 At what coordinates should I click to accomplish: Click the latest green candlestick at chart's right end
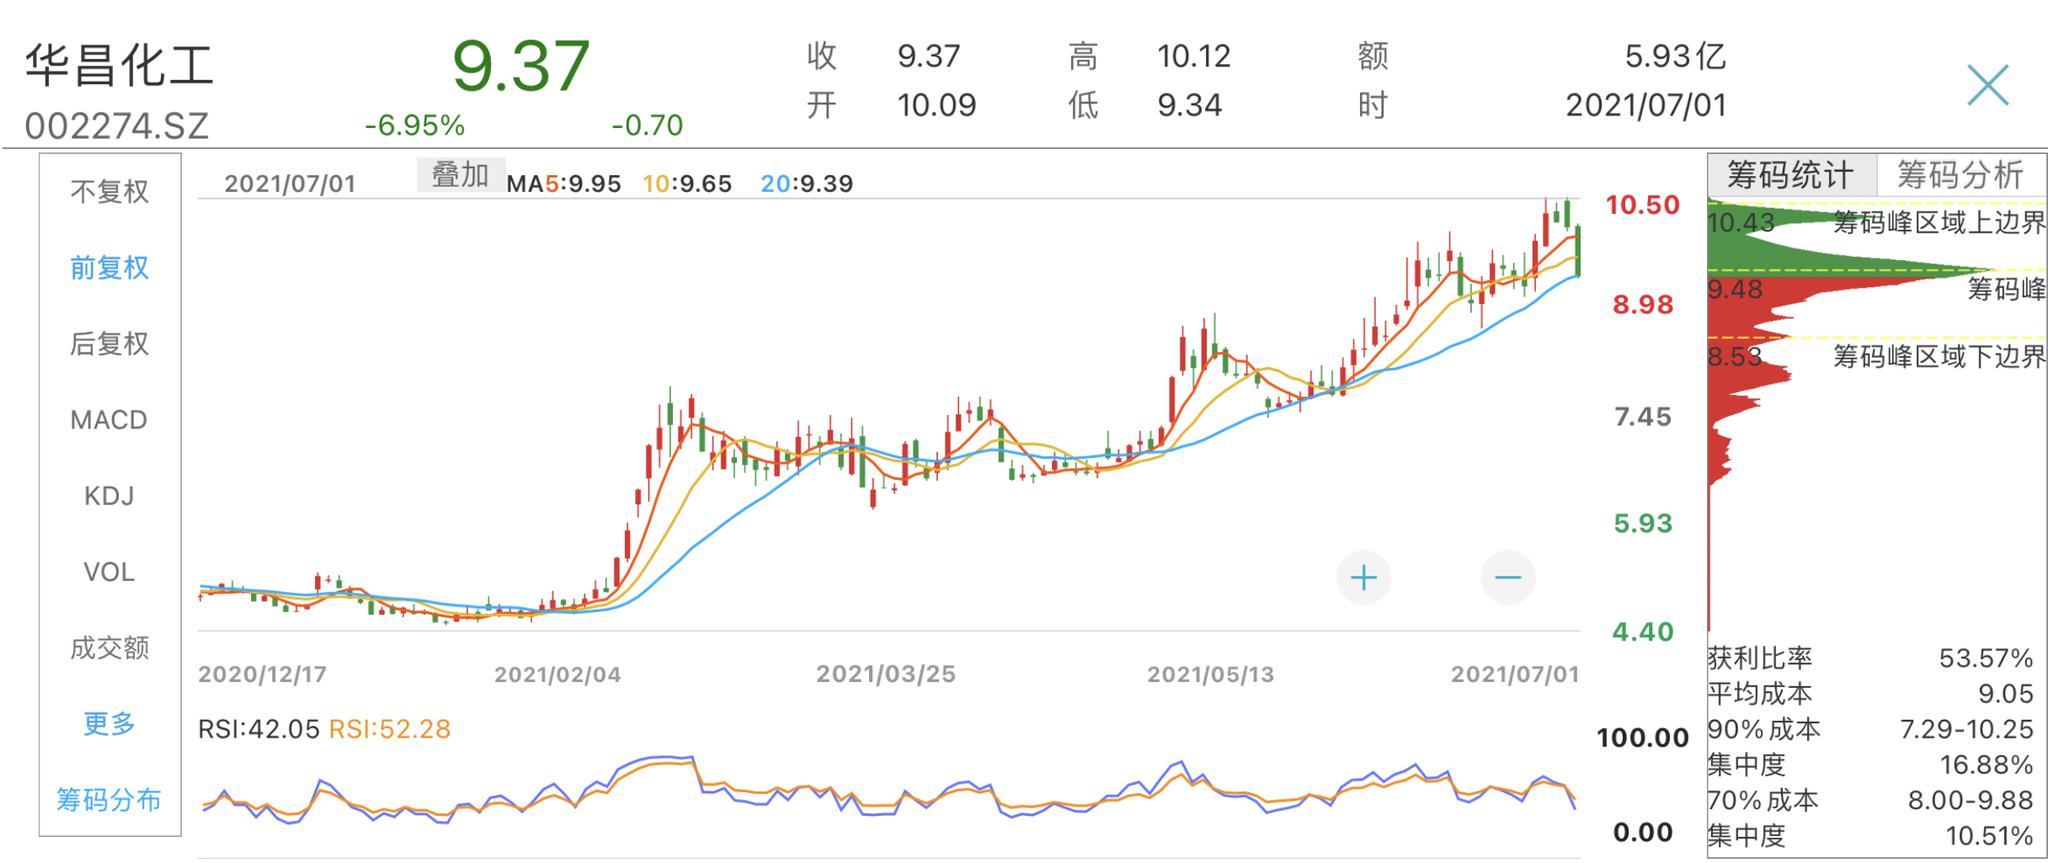tap(1578, 252)
